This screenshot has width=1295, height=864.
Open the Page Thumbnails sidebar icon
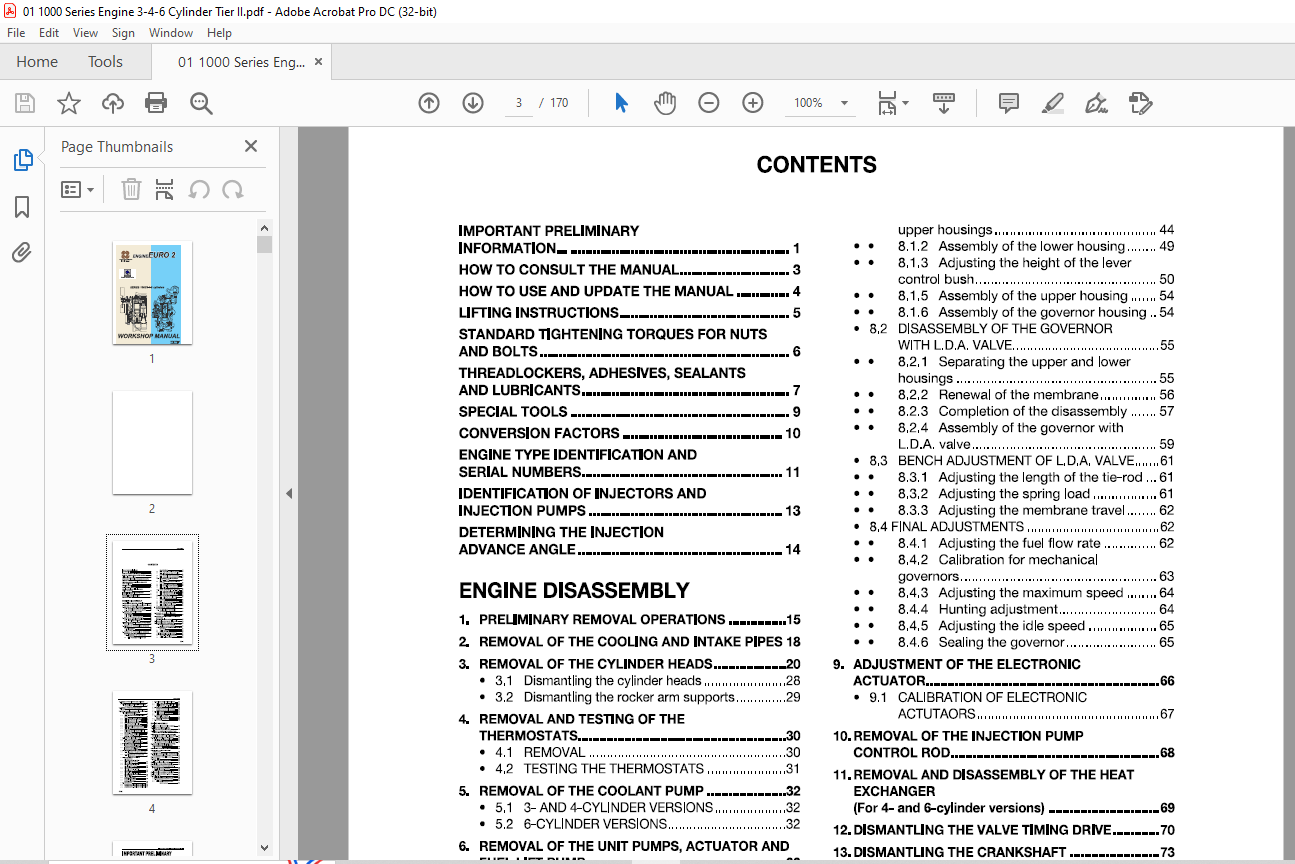point(22,160)
